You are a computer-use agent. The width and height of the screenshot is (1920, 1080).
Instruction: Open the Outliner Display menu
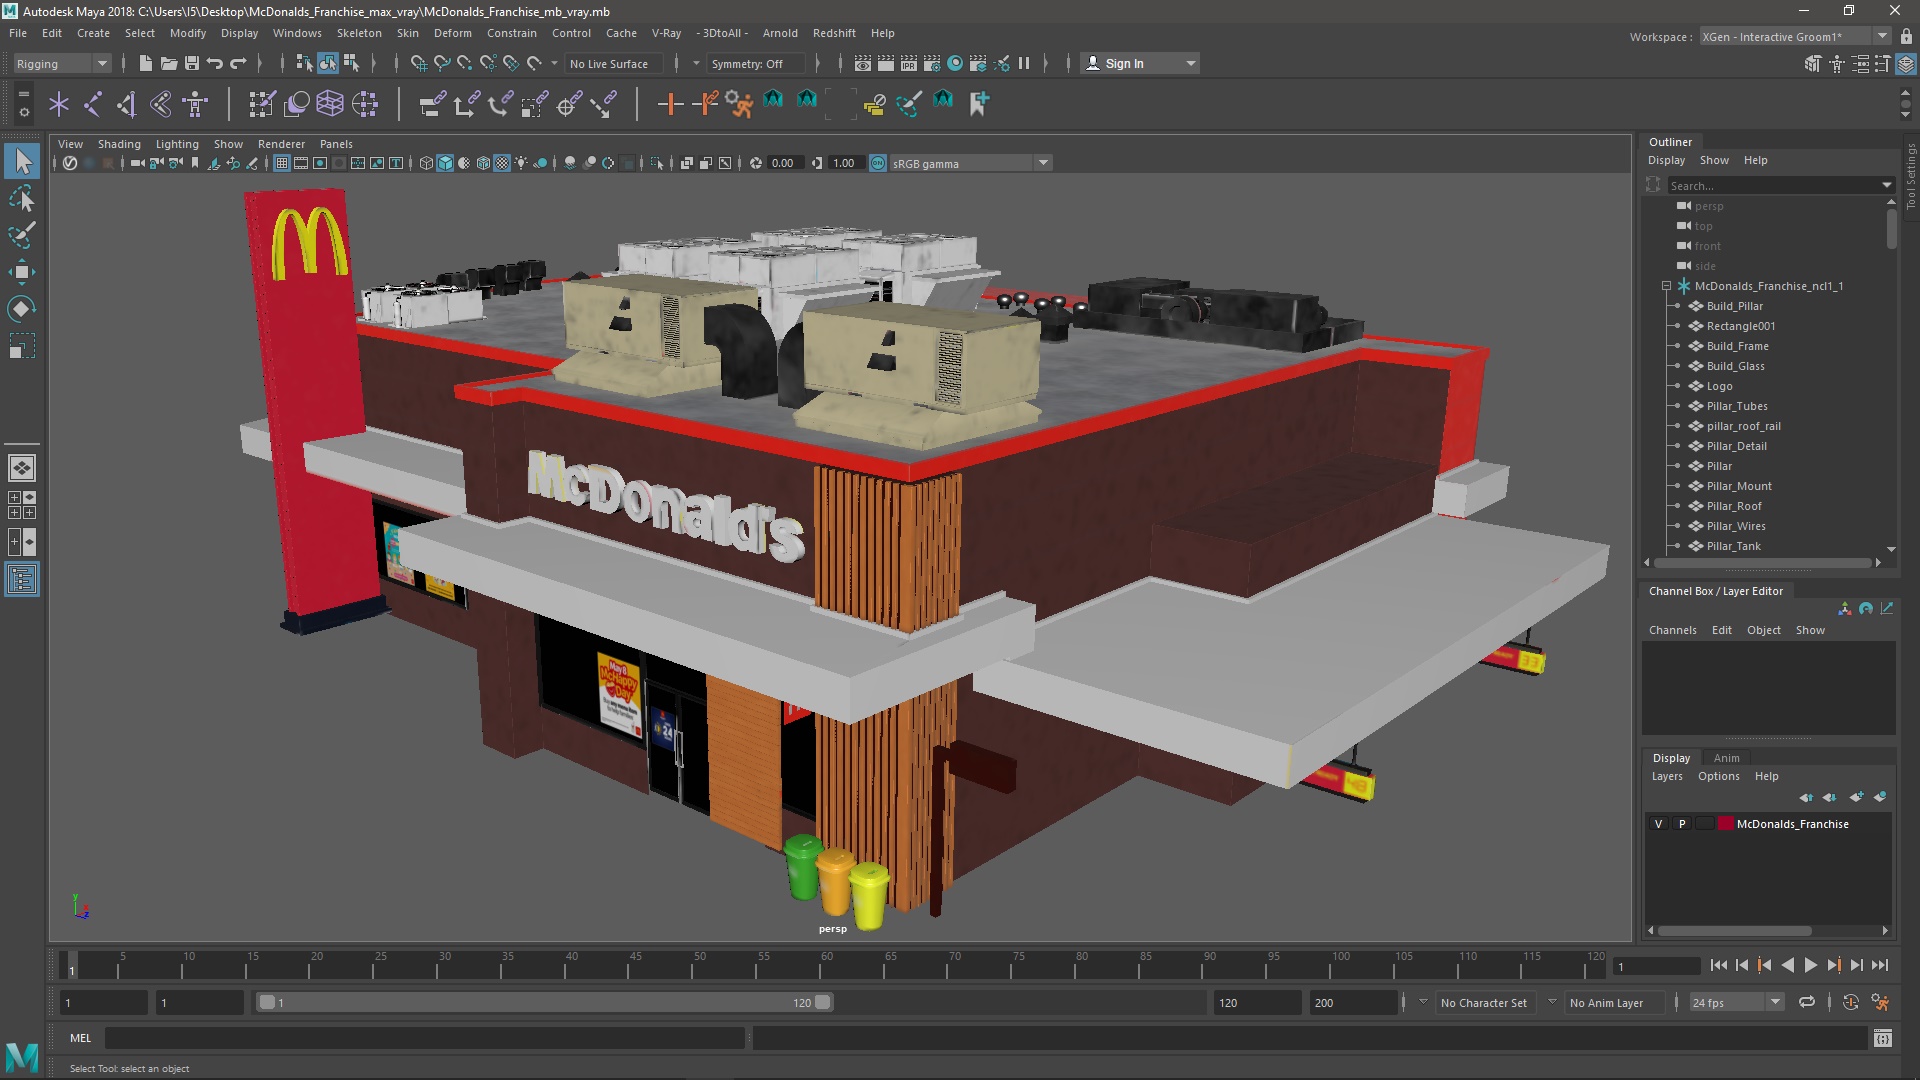coord(1666,160)
